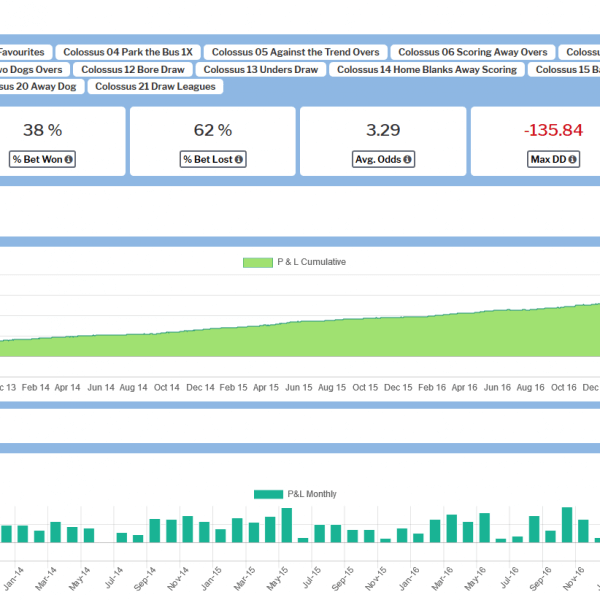Click the -135.84 max drawdown value
Image resolution: width=600 pixels, height=600 pixels.
pyautogui.click(x=553, y=130)
